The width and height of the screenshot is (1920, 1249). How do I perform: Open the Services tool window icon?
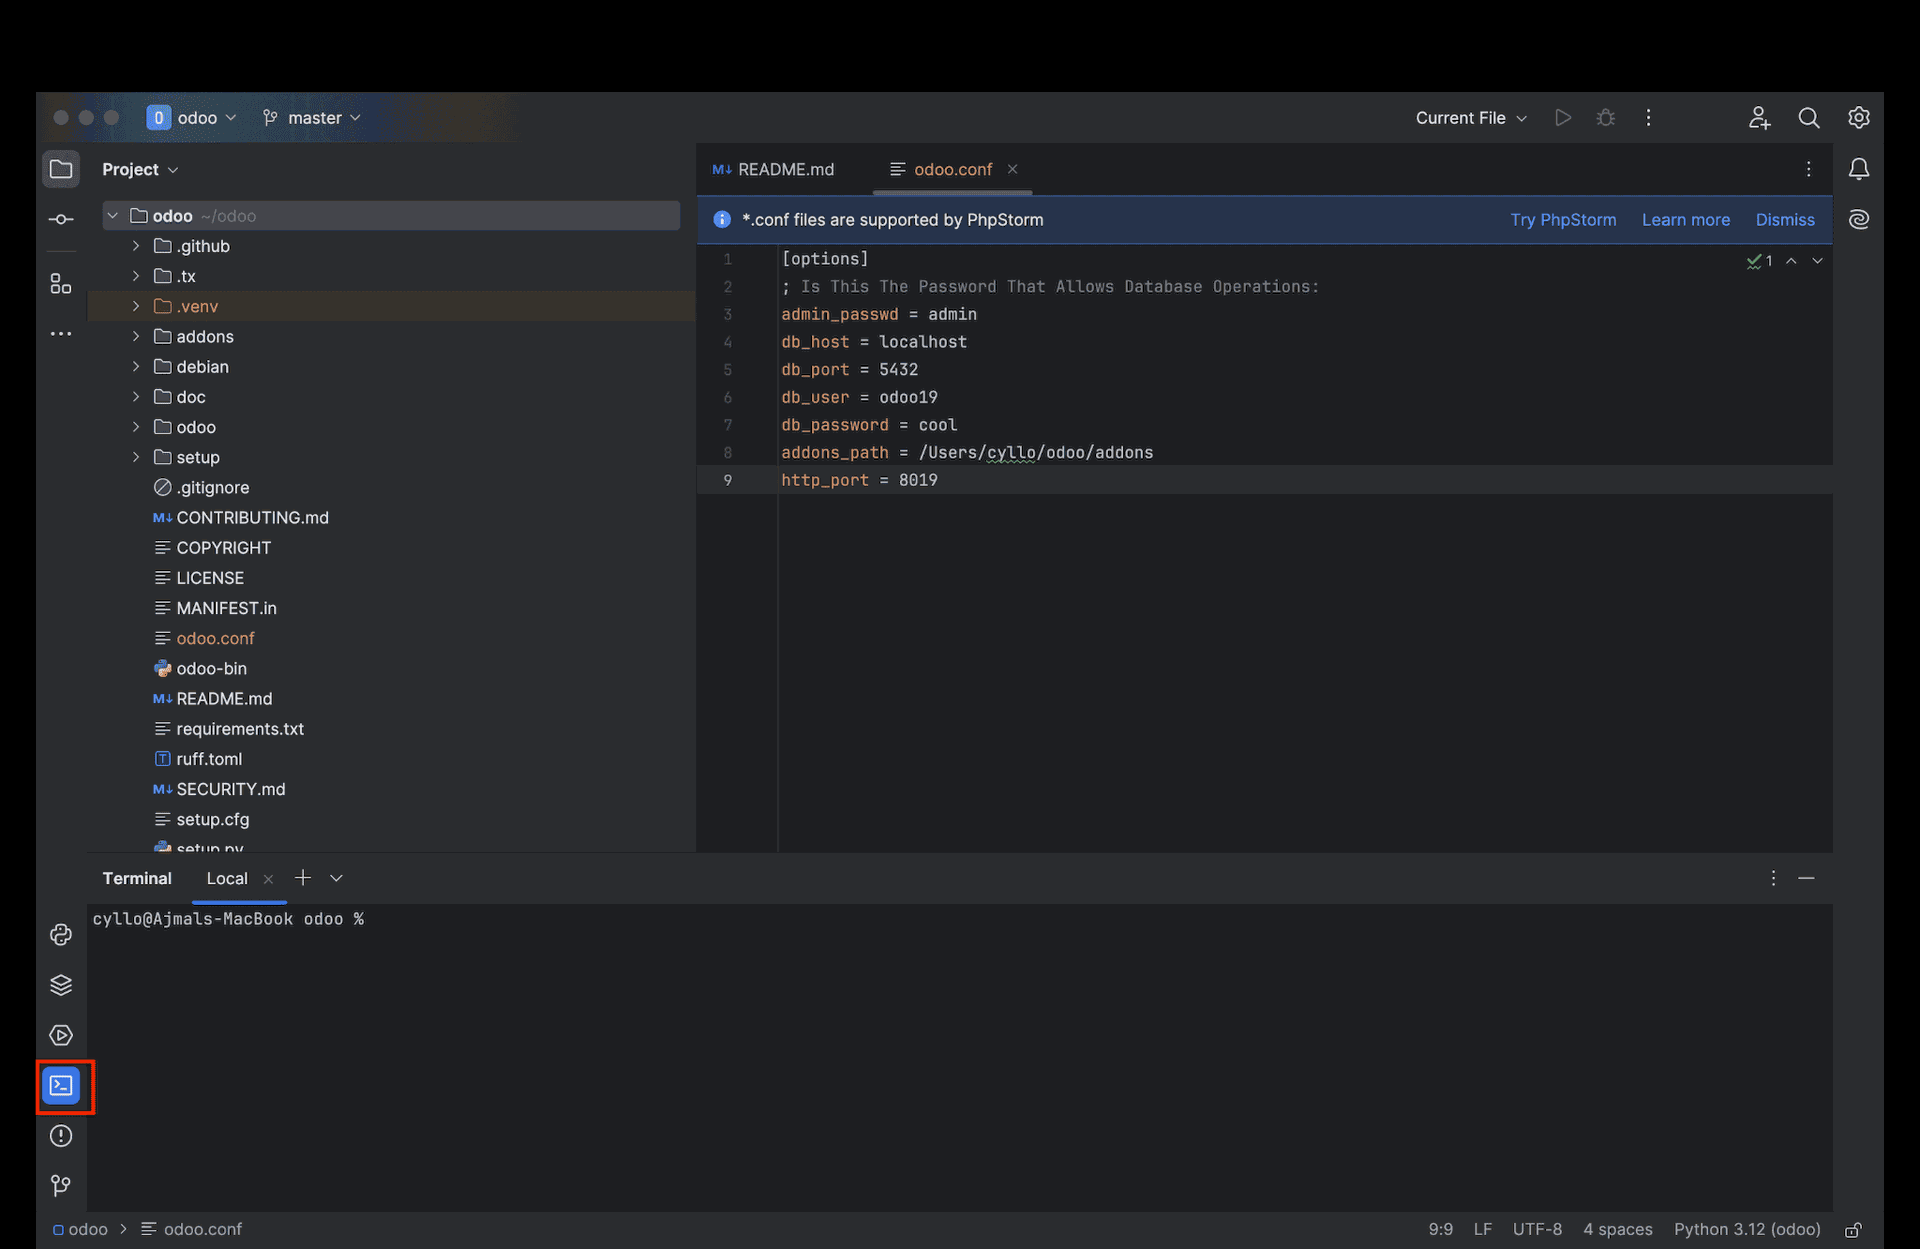coord(61,1035)
